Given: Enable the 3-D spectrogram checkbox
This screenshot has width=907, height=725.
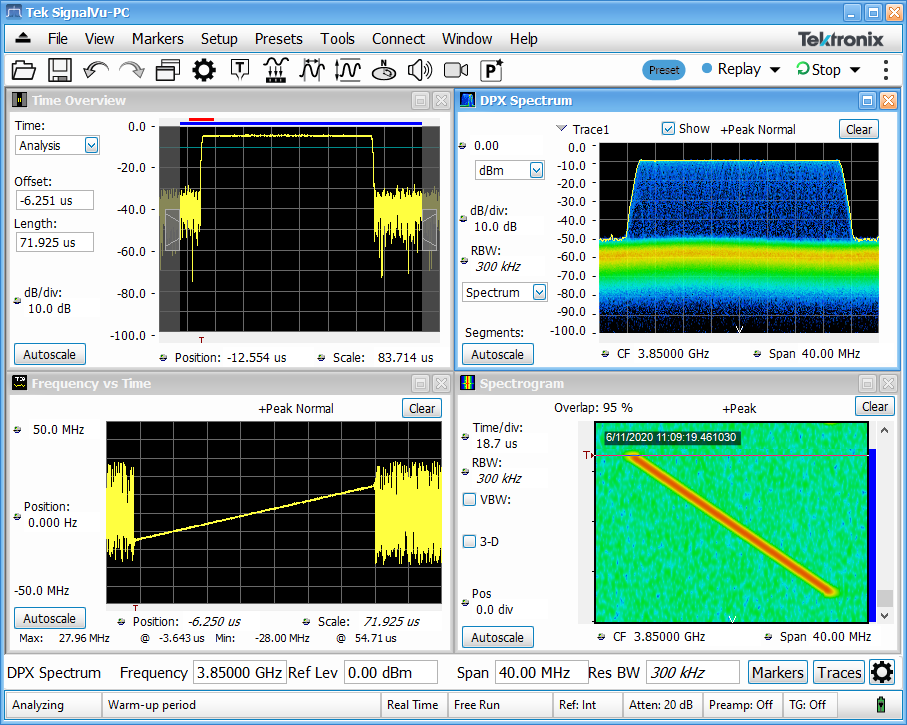Looking at the screenshot, I should tap(470, 541).
